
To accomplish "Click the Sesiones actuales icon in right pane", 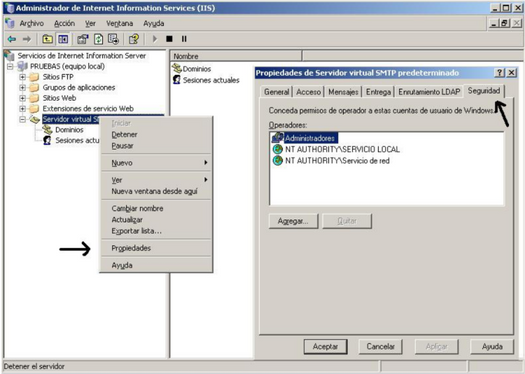I will 176,80.
